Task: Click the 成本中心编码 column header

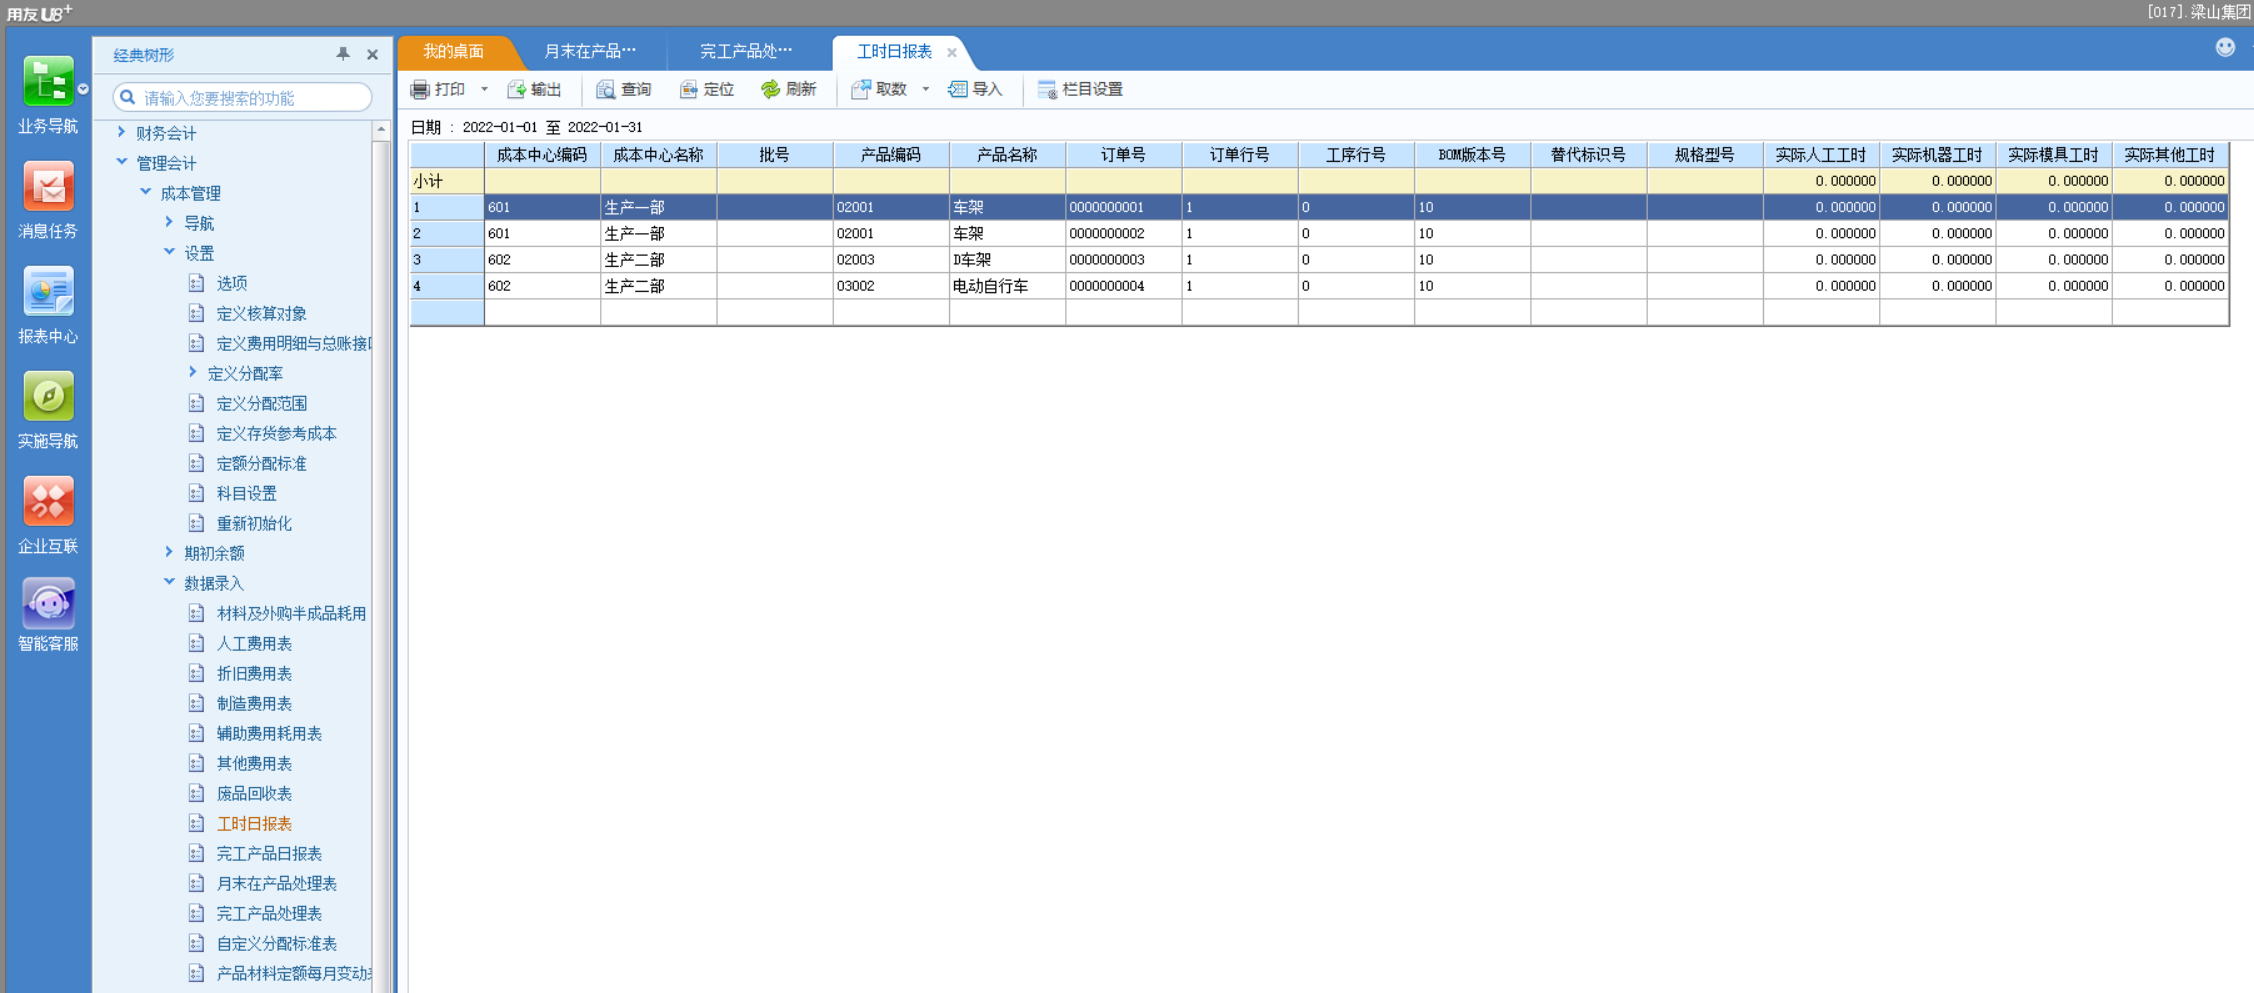Action: tap(542, 155)
